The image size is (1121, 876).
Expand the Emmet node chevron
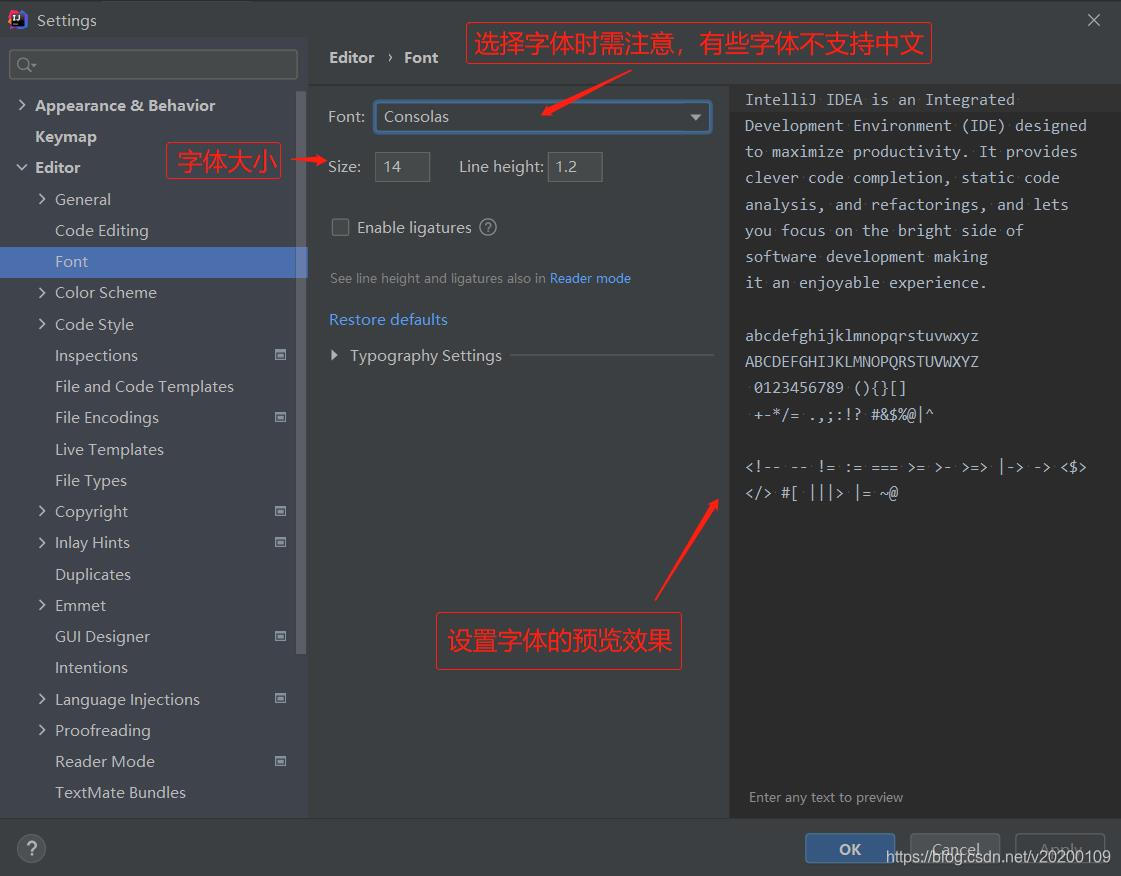[41, 605]
